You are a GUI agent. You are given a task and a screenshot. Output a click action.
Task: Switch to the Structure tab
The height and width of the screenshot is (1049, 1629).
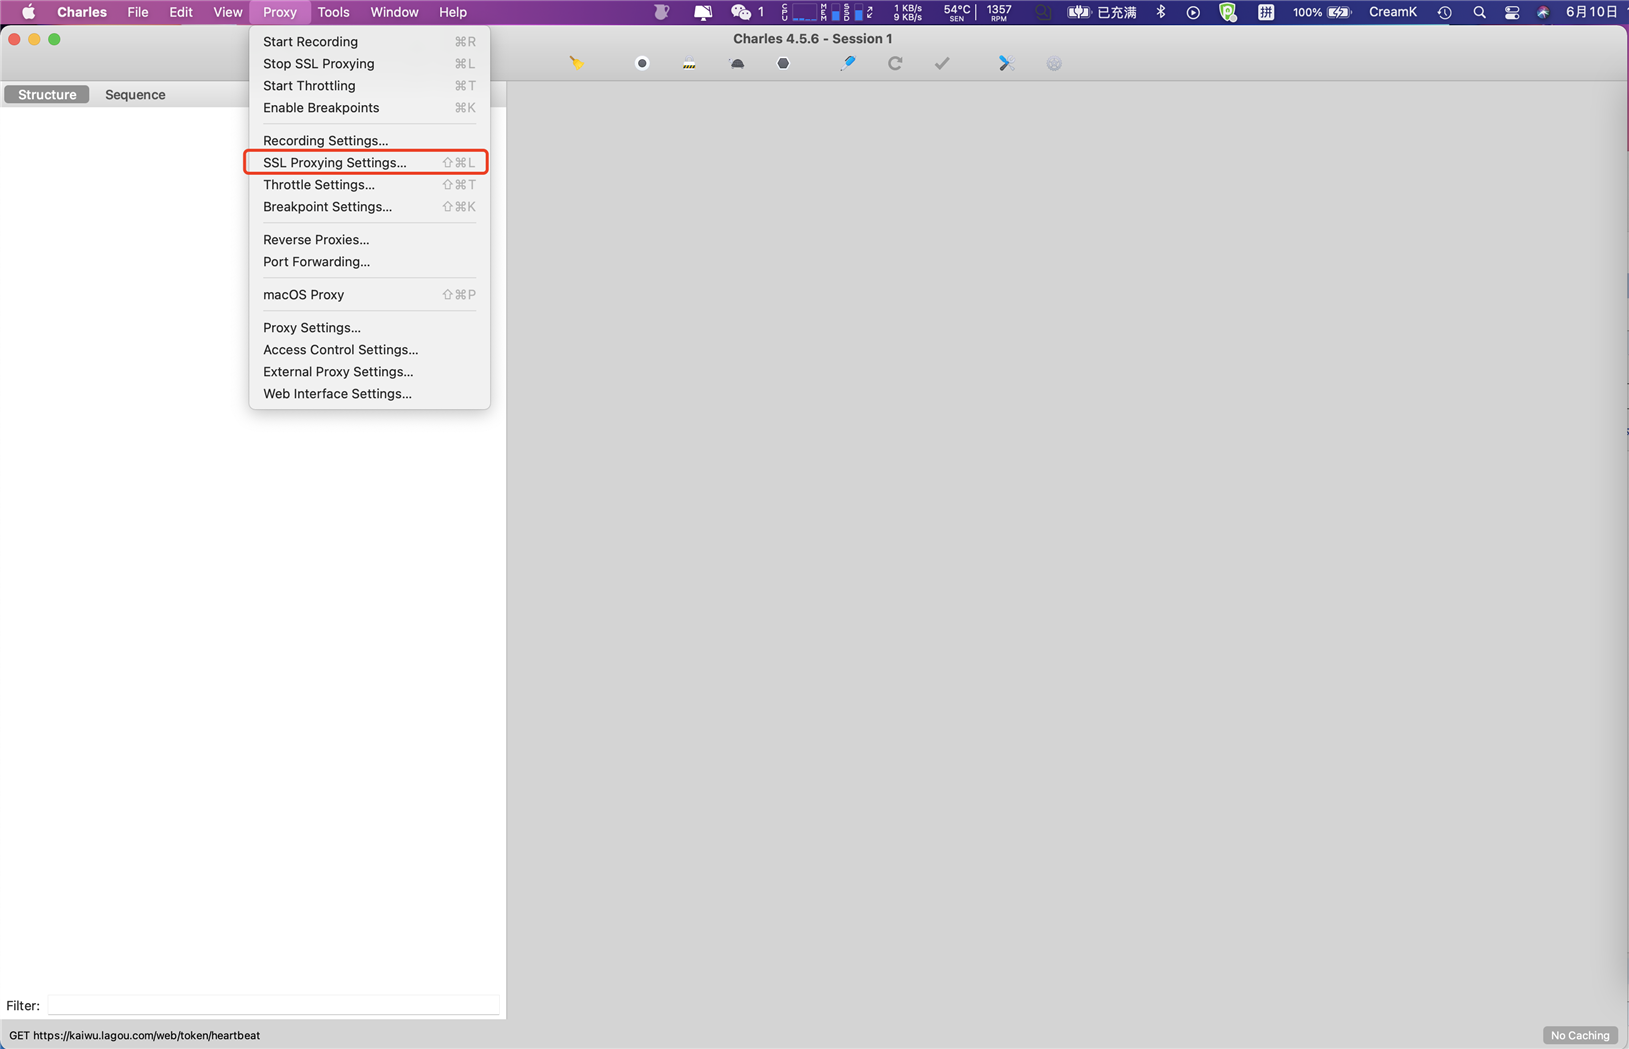47,94
